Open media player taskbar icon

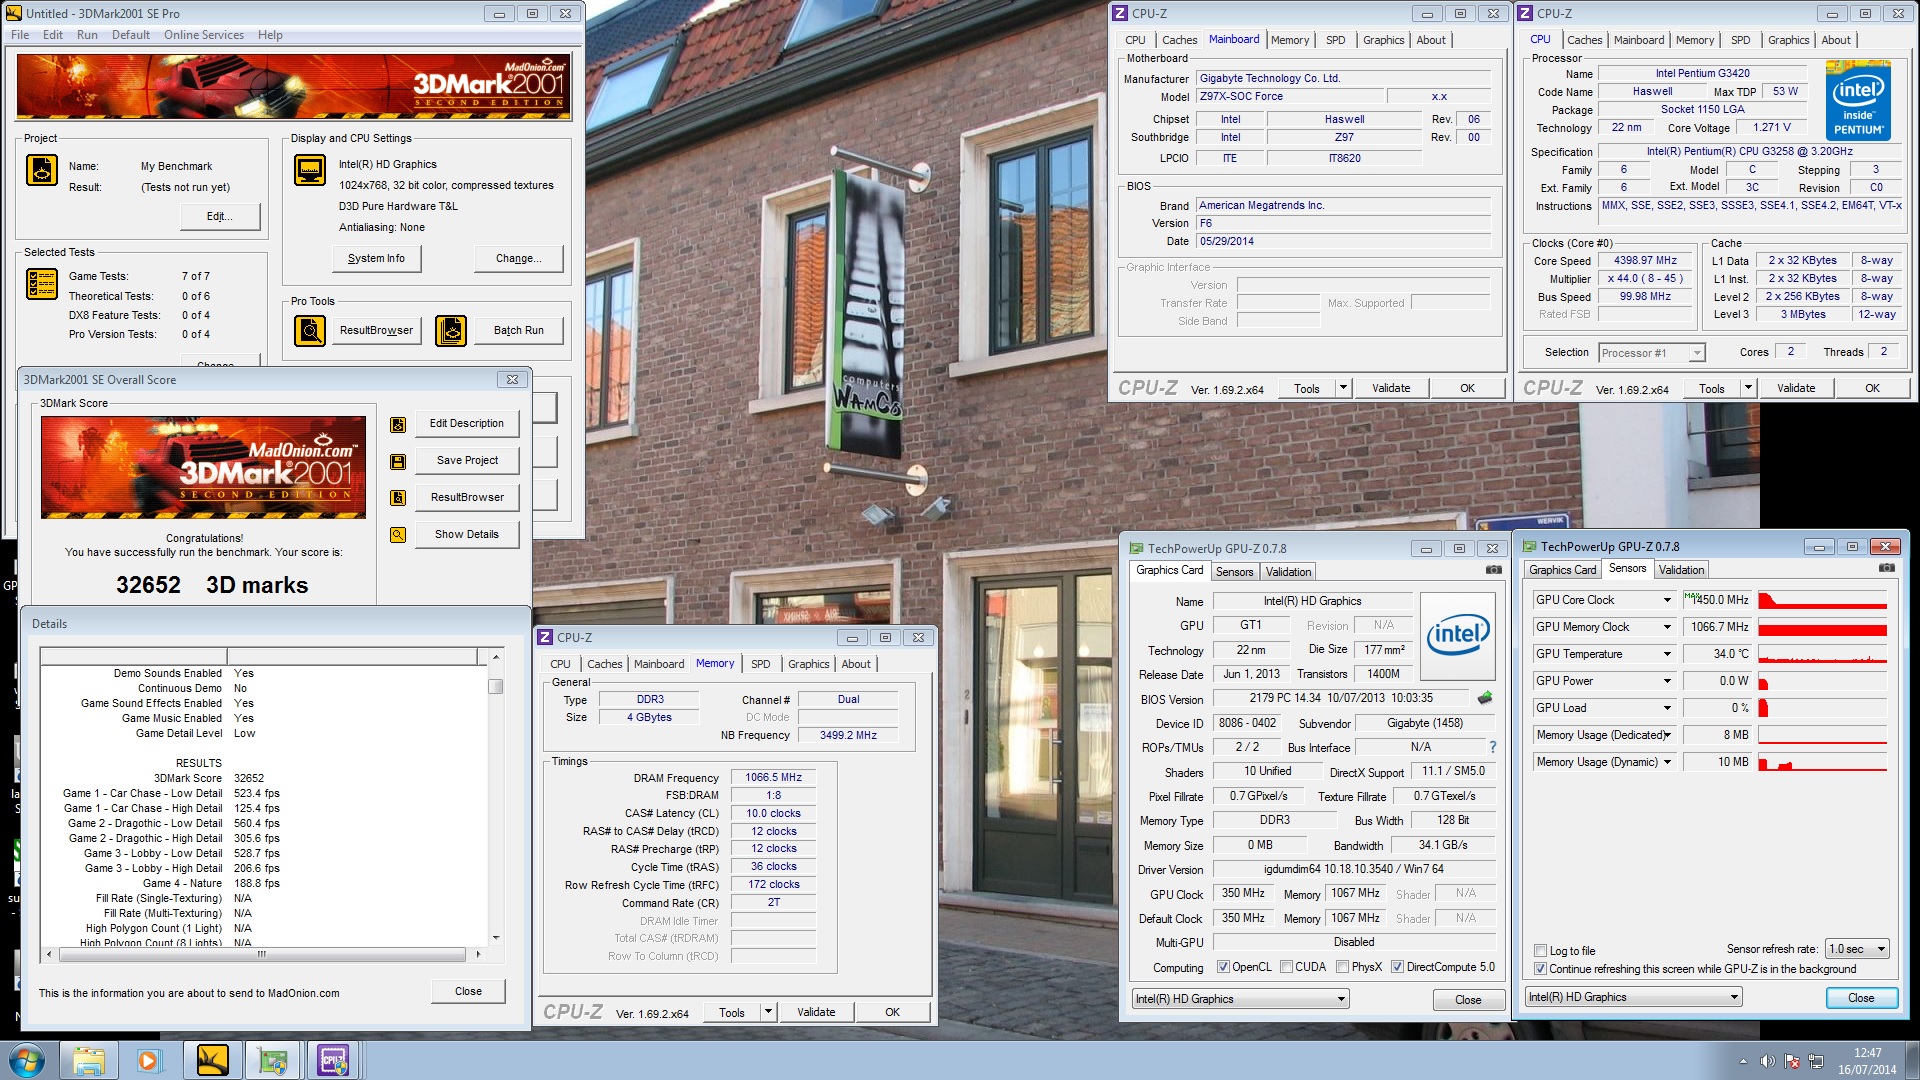coord(149,1060)
